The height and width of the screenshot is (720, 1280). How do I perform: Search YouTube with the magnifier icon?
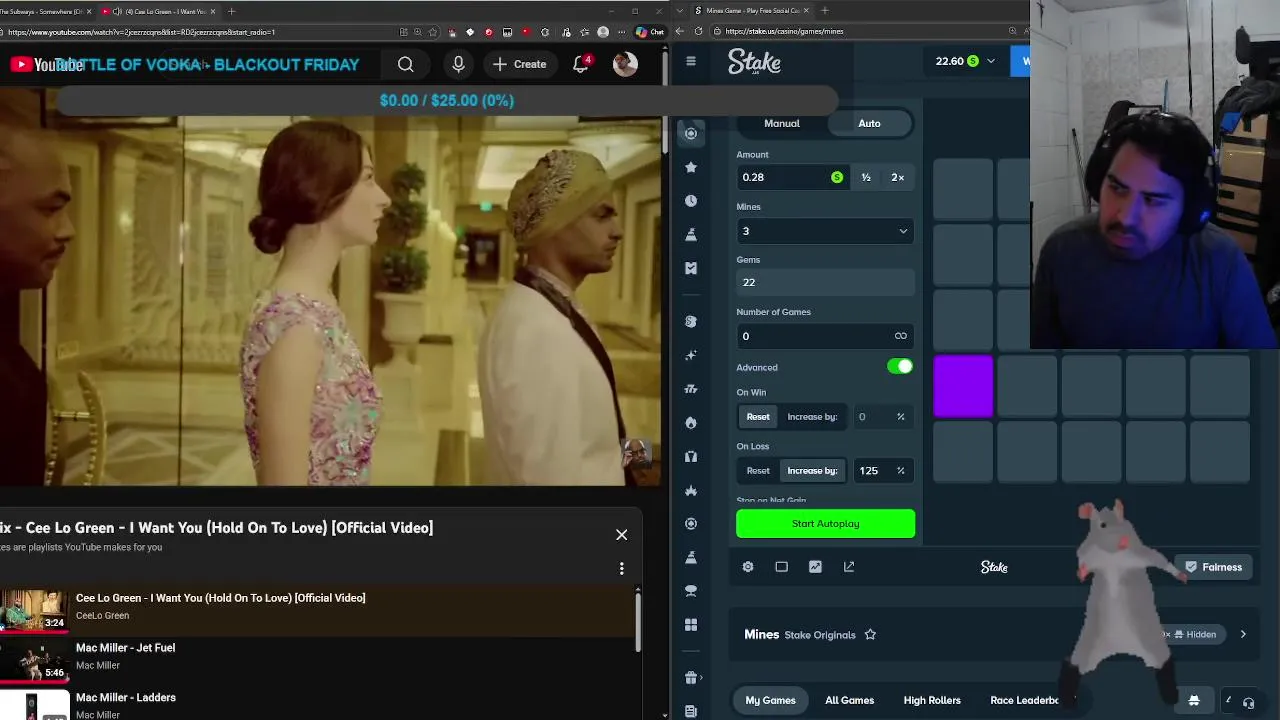point(405,64)
